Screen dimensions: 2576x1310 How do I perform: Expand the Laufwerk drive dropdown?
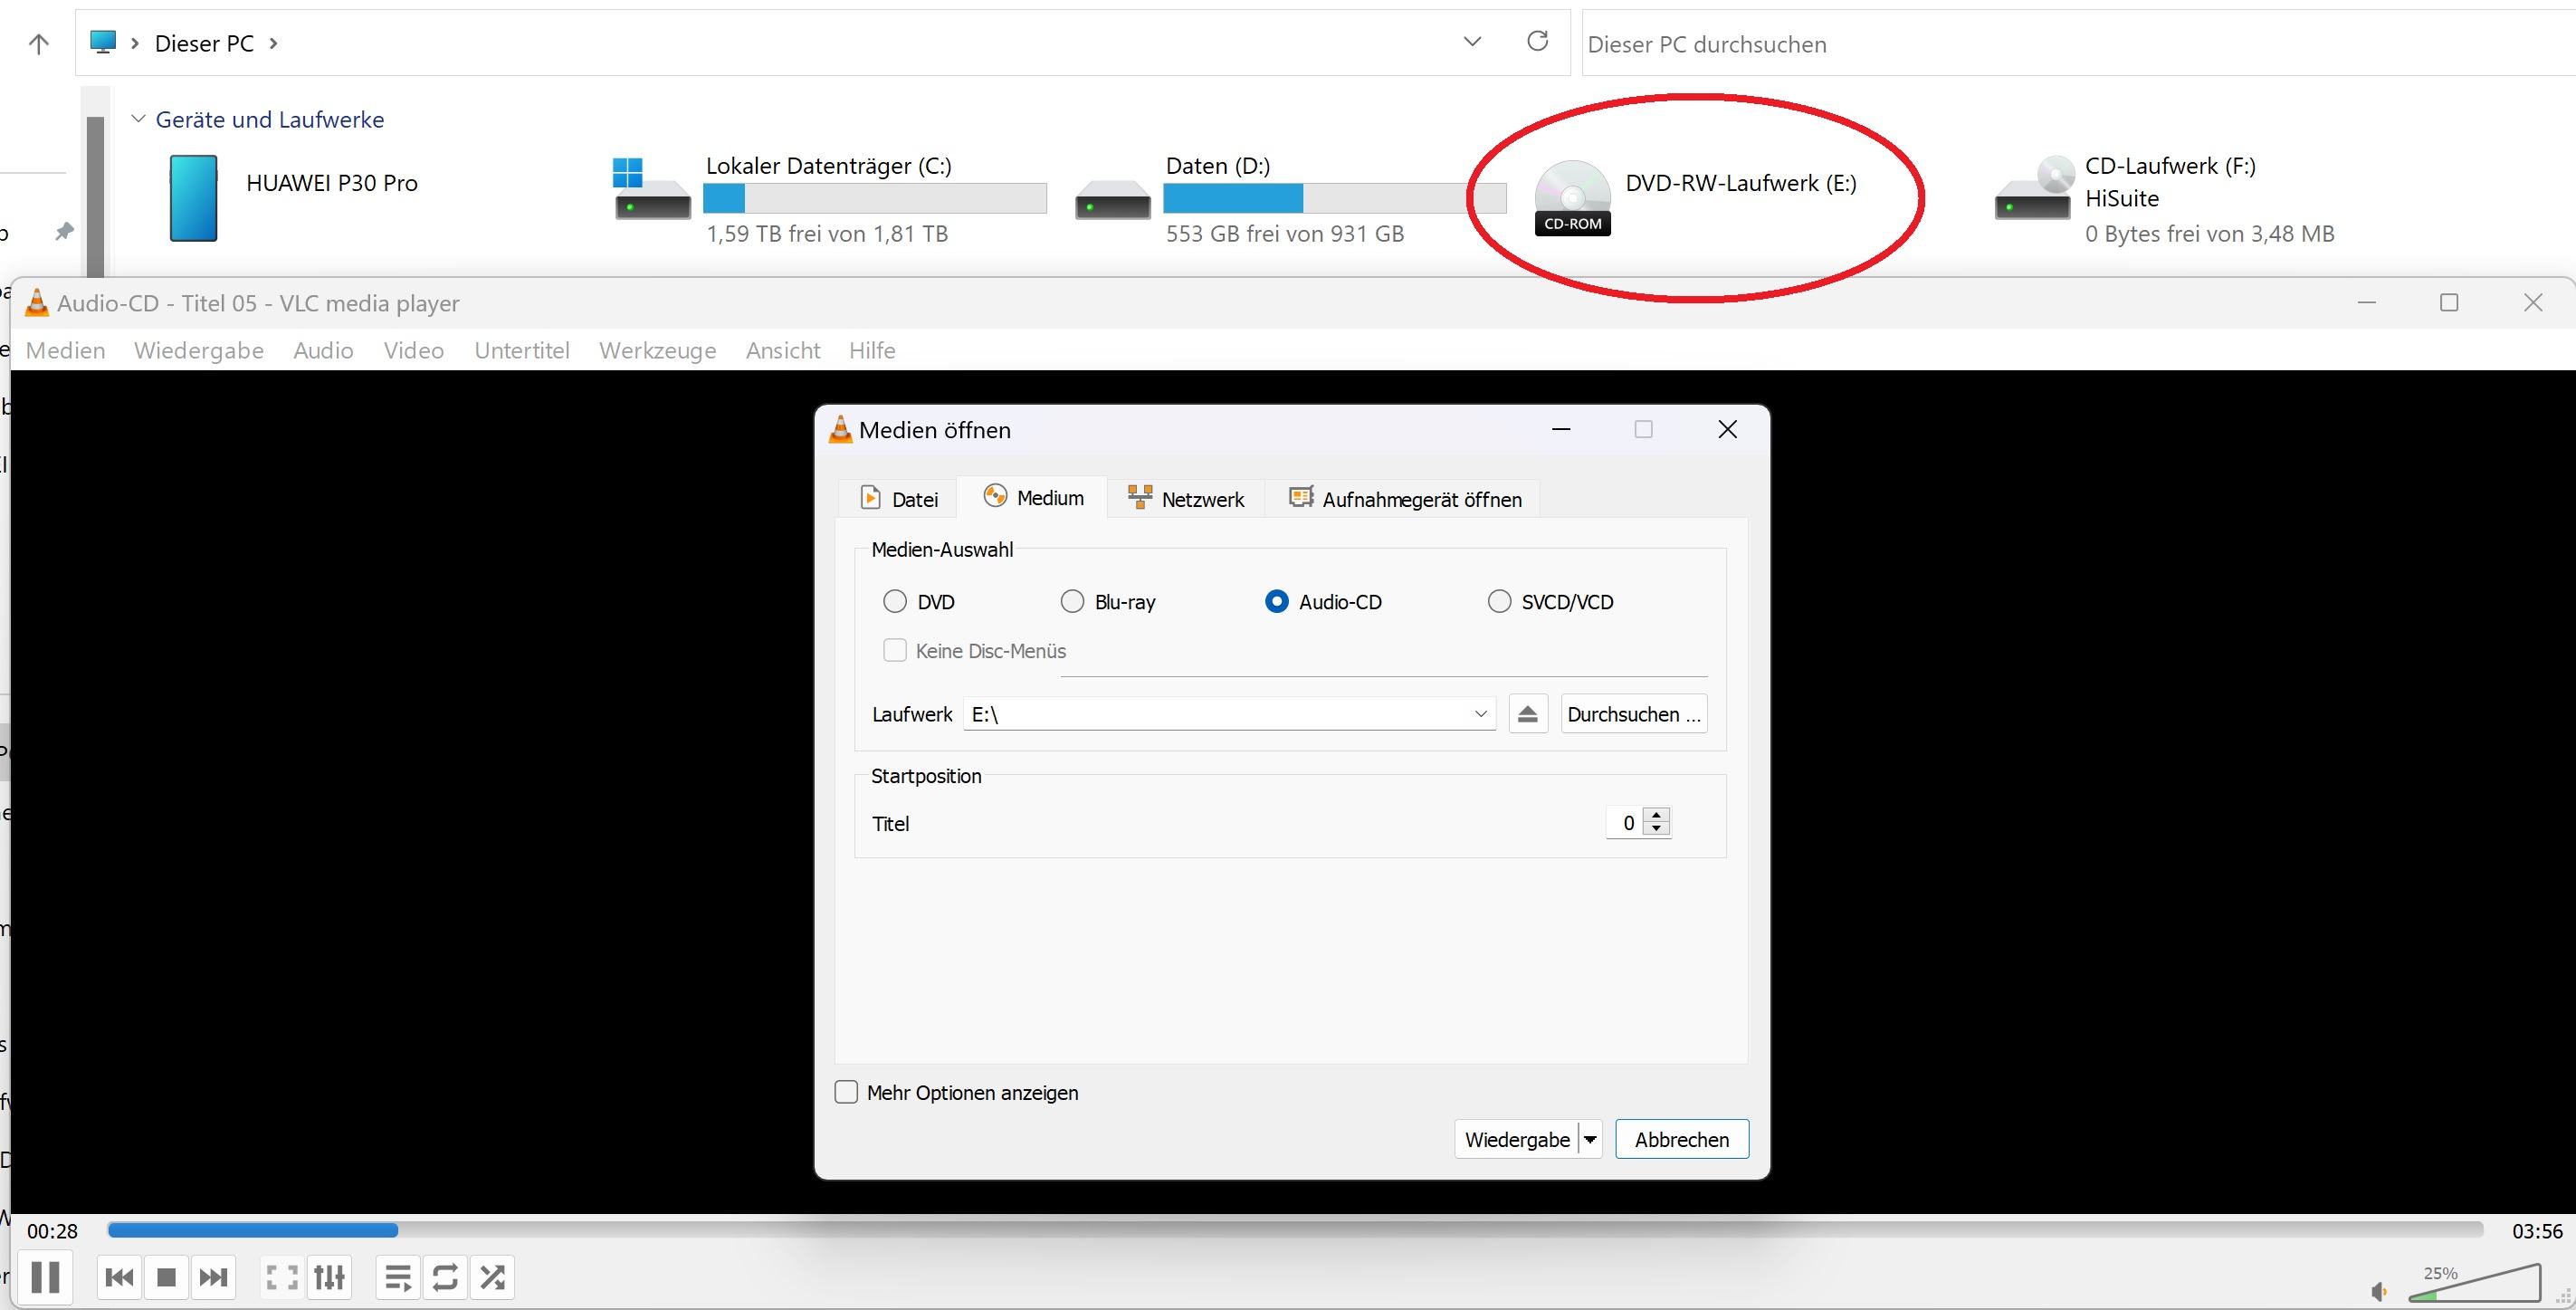tap(1480, 714)
